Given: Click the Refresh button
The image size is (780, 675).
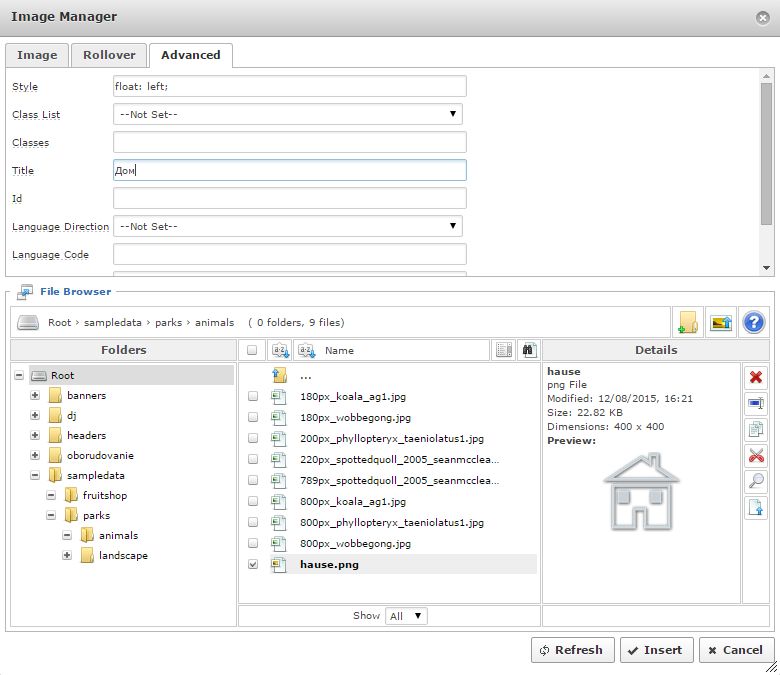Looking at the screenshot, I should (571, 650).
